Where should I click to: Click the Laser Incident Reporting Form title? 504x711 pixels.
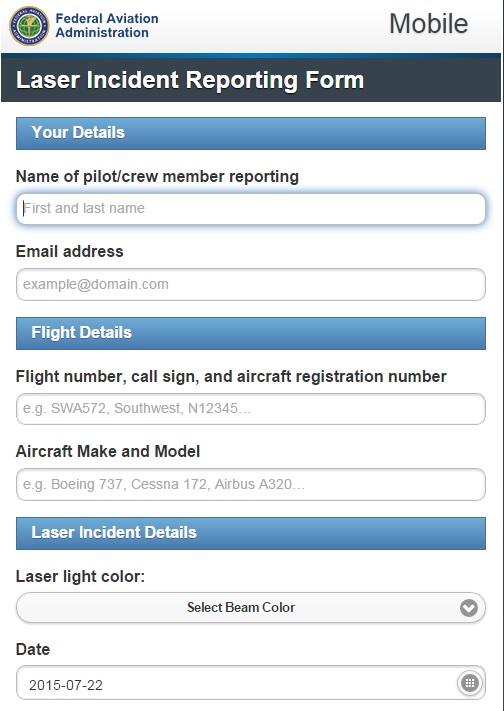coord(190,80)
